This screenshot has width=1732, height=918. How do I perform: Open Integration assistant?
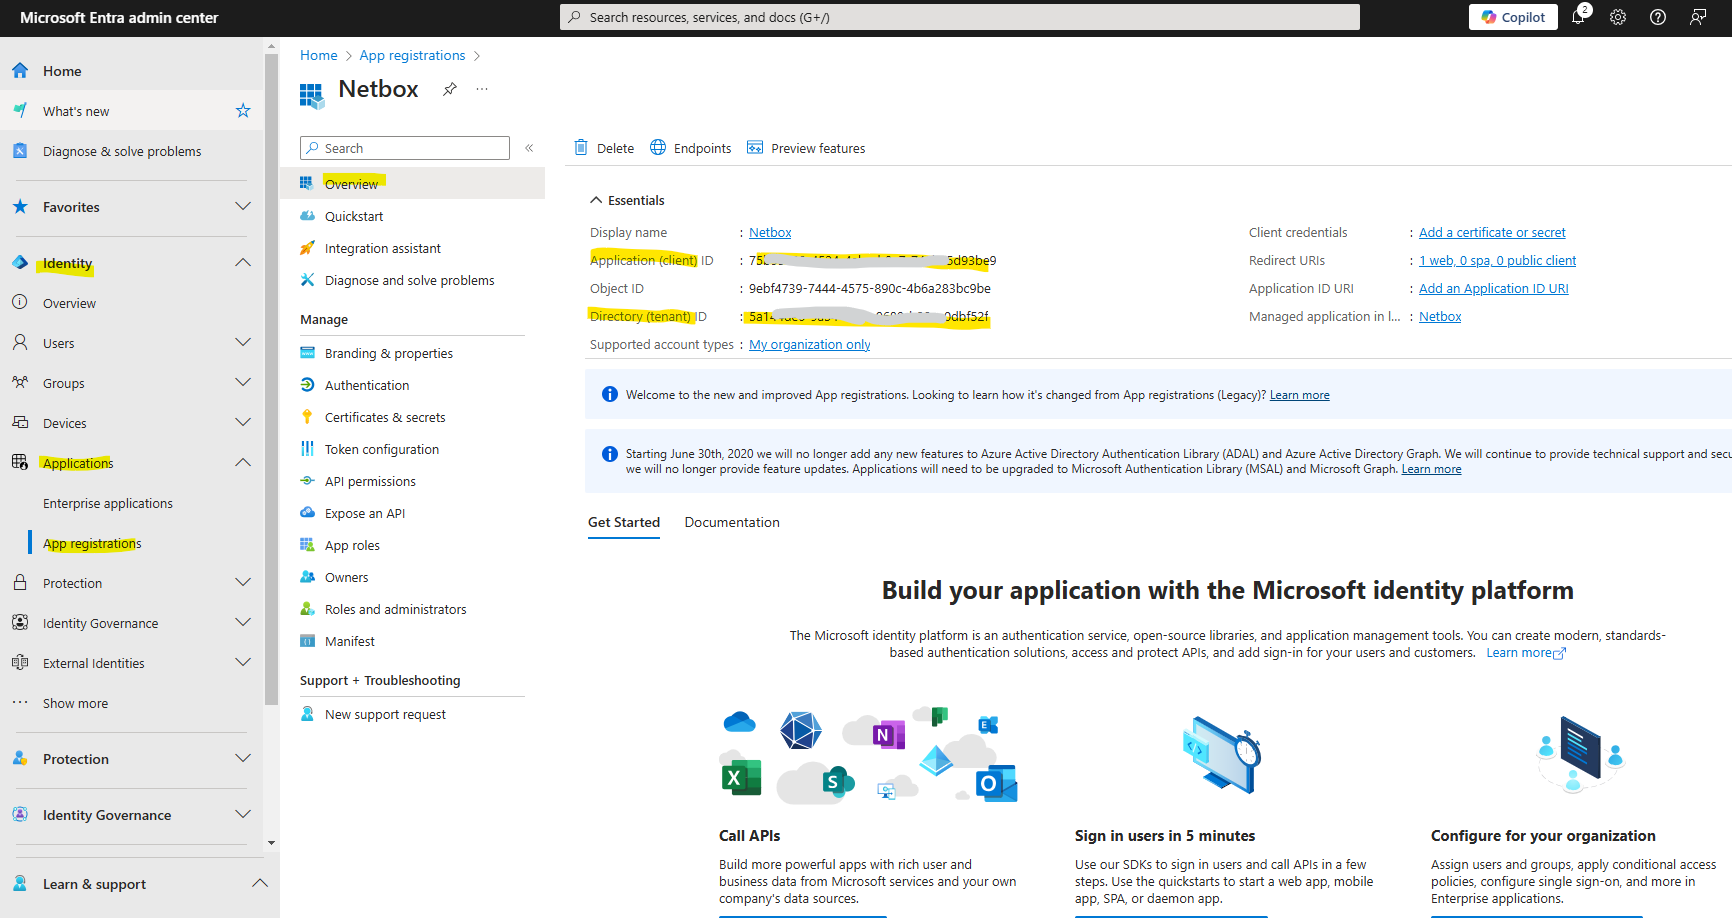[382, 248]
